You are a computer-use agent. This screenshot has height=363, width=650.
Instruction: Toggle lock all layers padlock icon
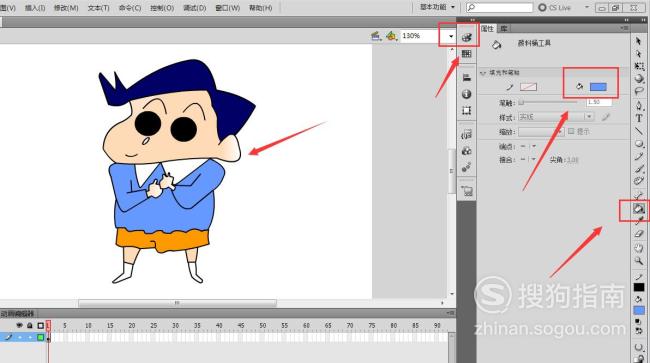pyautogui.click(x=29, y=326)
